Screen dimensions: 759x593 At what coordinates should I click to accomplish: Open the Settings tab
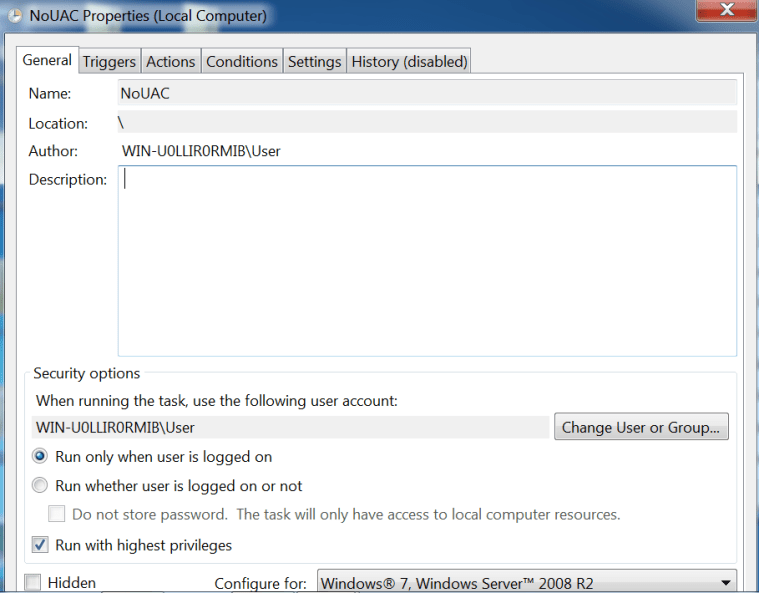315,61
